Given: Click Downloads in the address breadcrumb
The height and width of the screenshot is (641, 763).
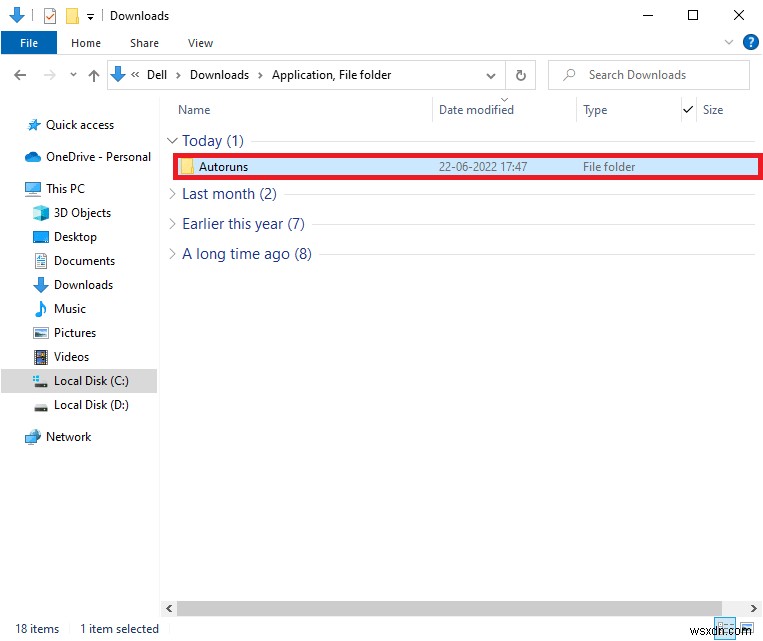Looking at the screenshot, I should pos(219,75).
